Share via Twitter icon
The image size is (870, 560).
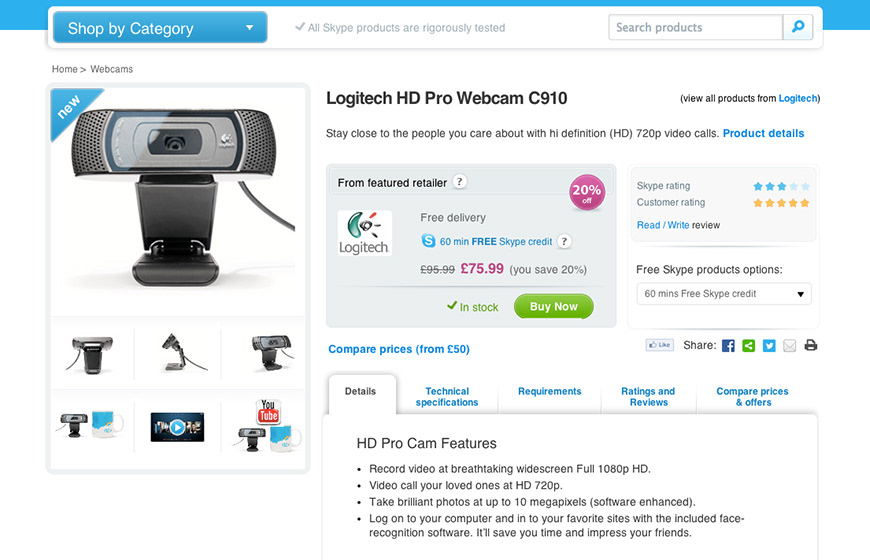(769, 346)
